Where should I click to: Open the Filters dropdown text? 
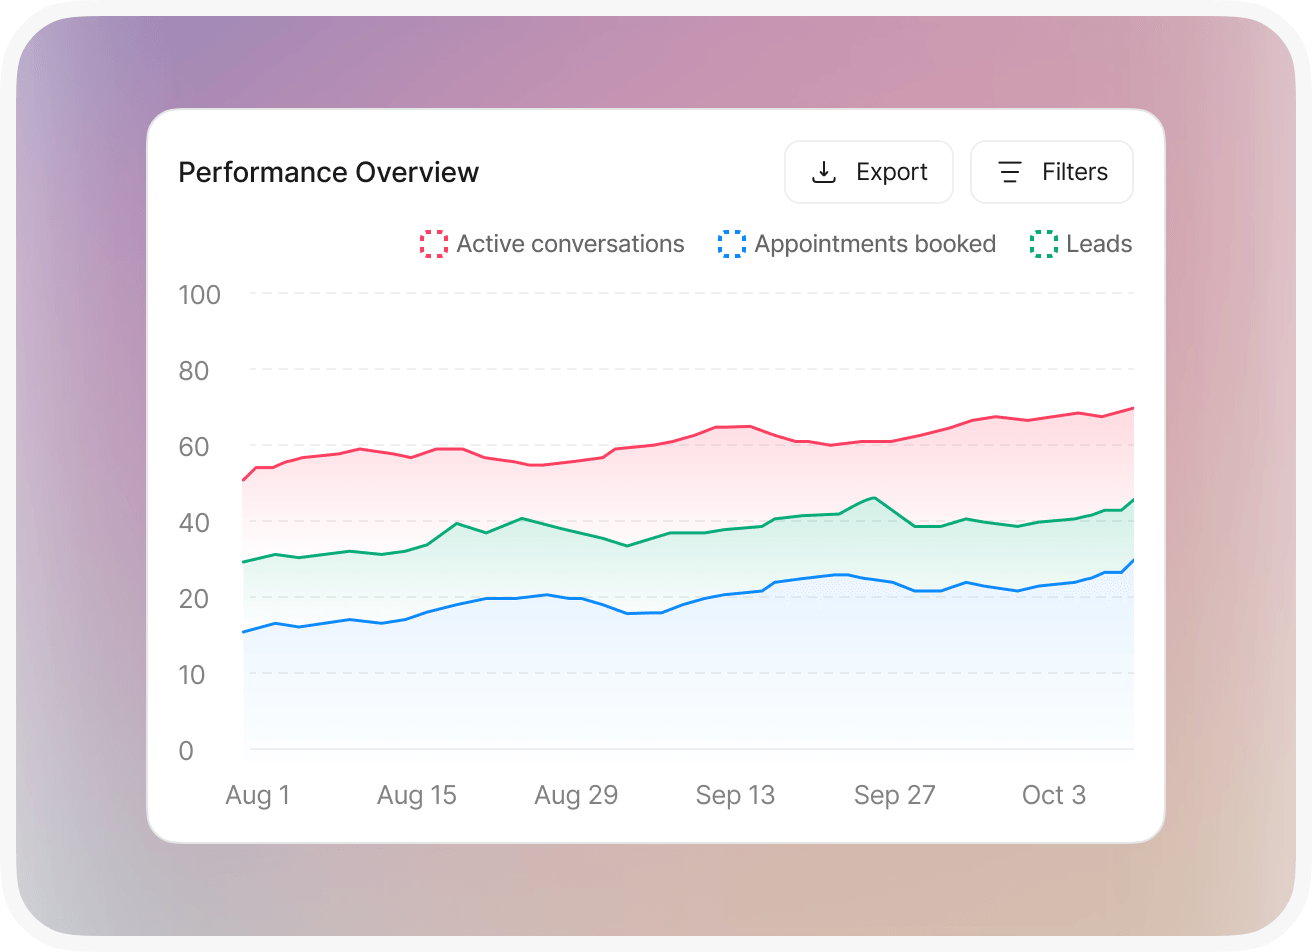1075,172
